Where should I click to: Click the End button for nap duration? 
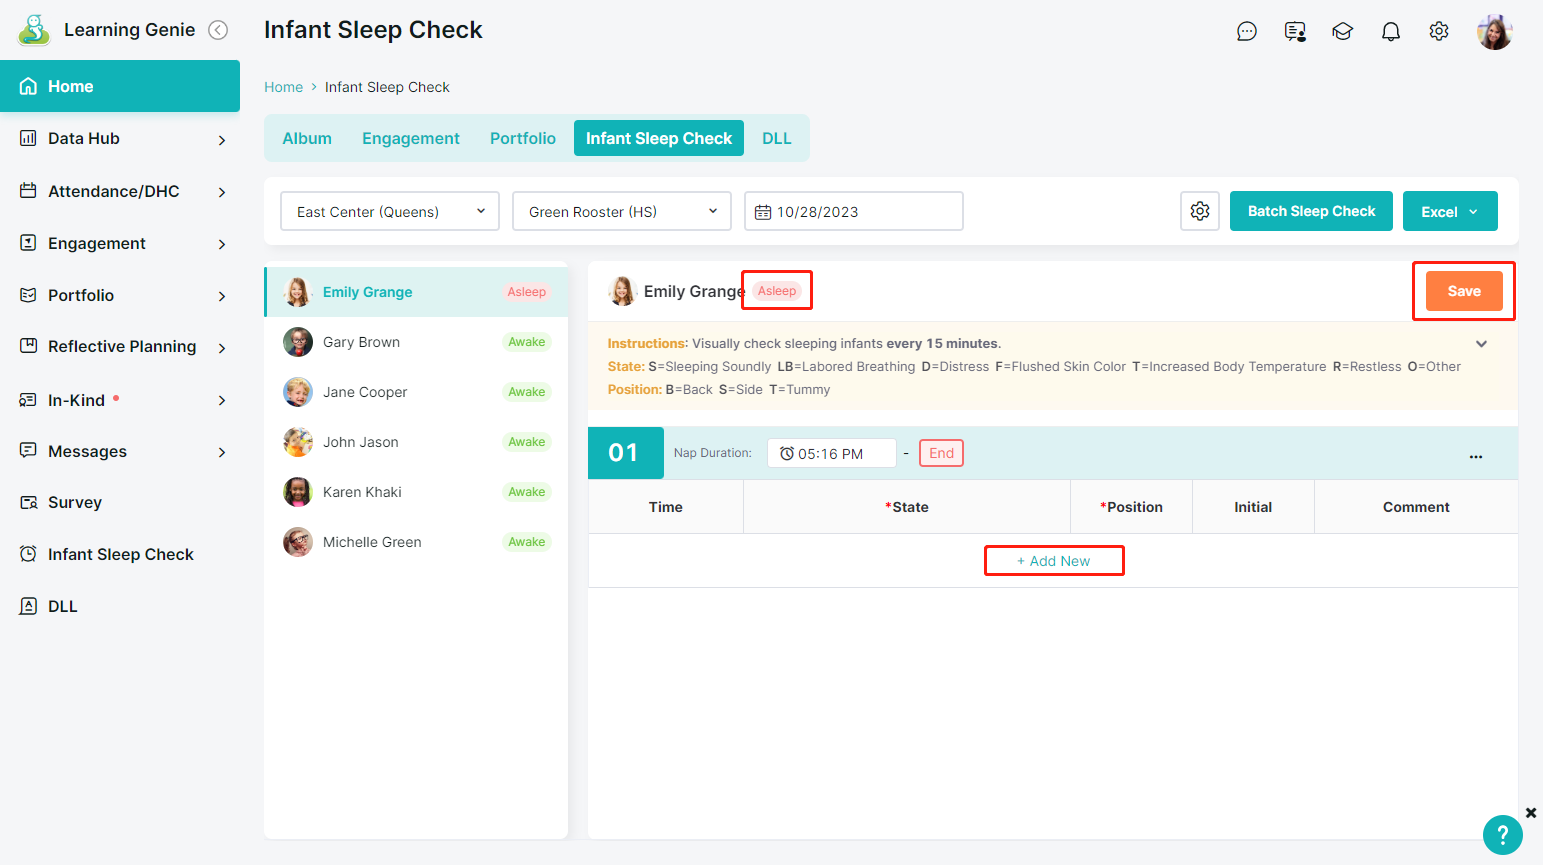click(941, 453)
